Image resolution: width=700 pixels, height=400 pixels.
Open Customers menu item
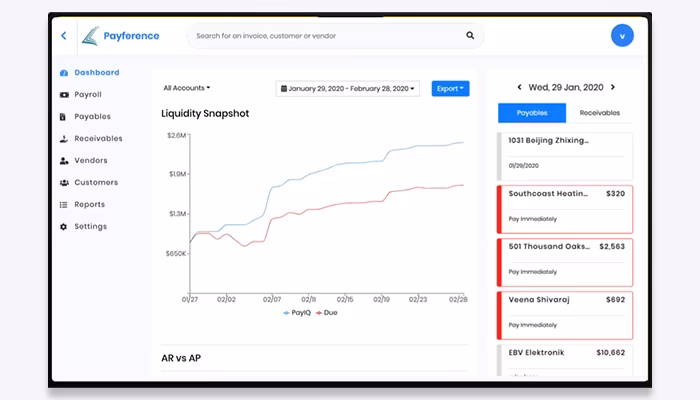[96, 182]
